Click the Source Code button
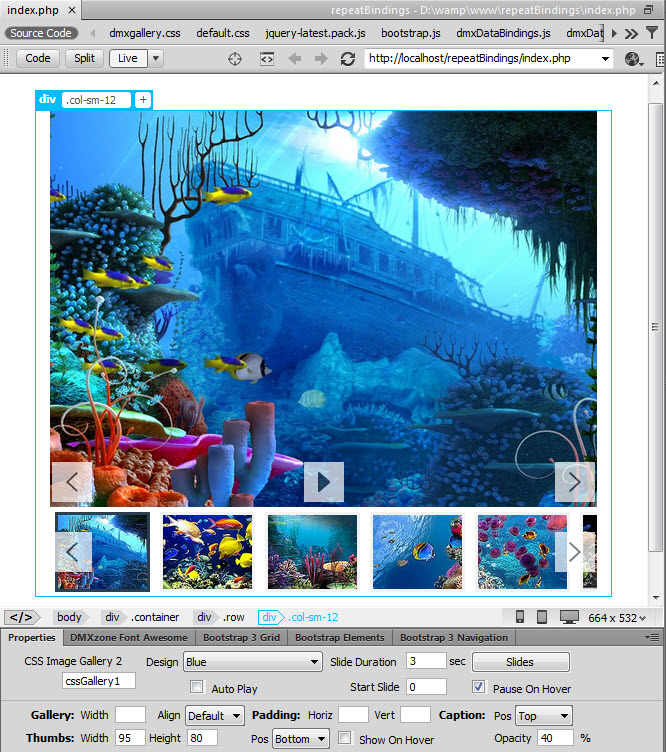Viewport: 666px width, 752px height. pyautogui.click(x=41, y=33)
